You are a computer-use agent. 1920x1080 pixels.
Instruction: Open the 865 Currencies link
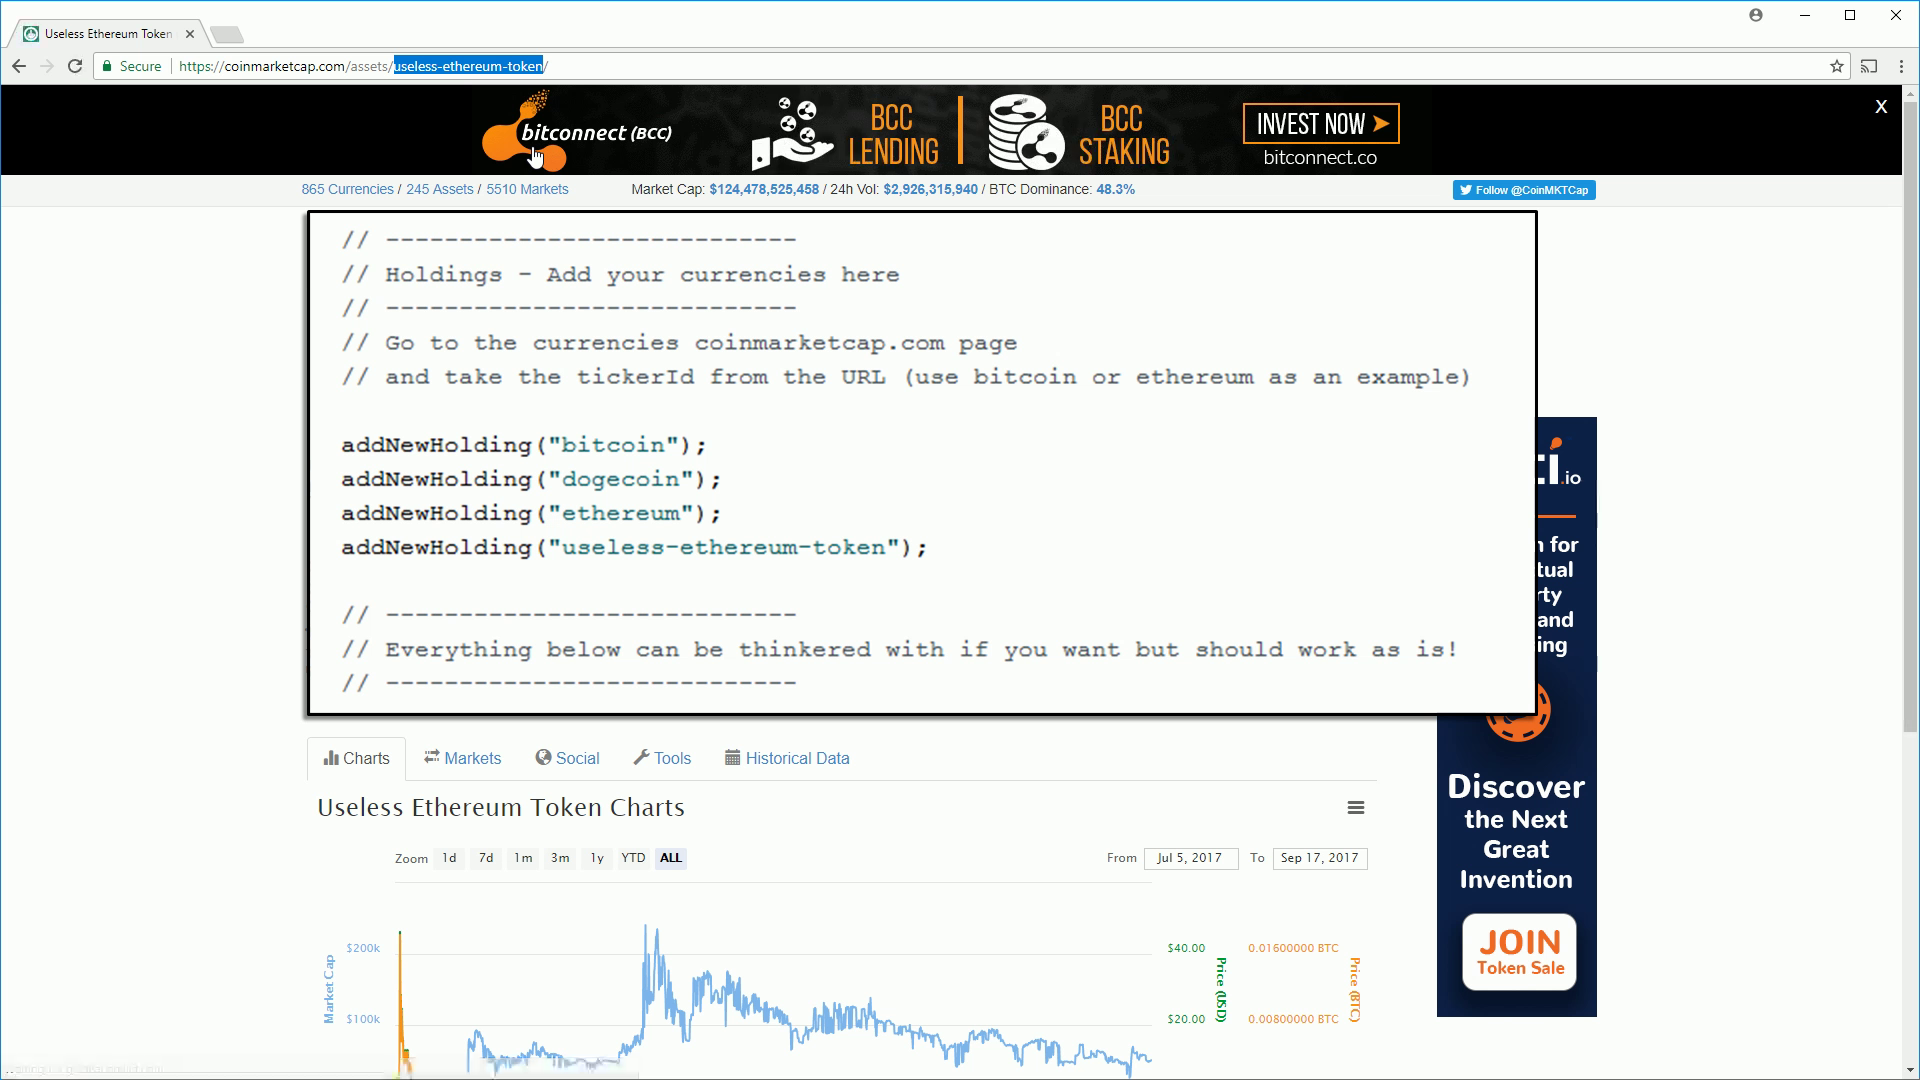point(347,189)
